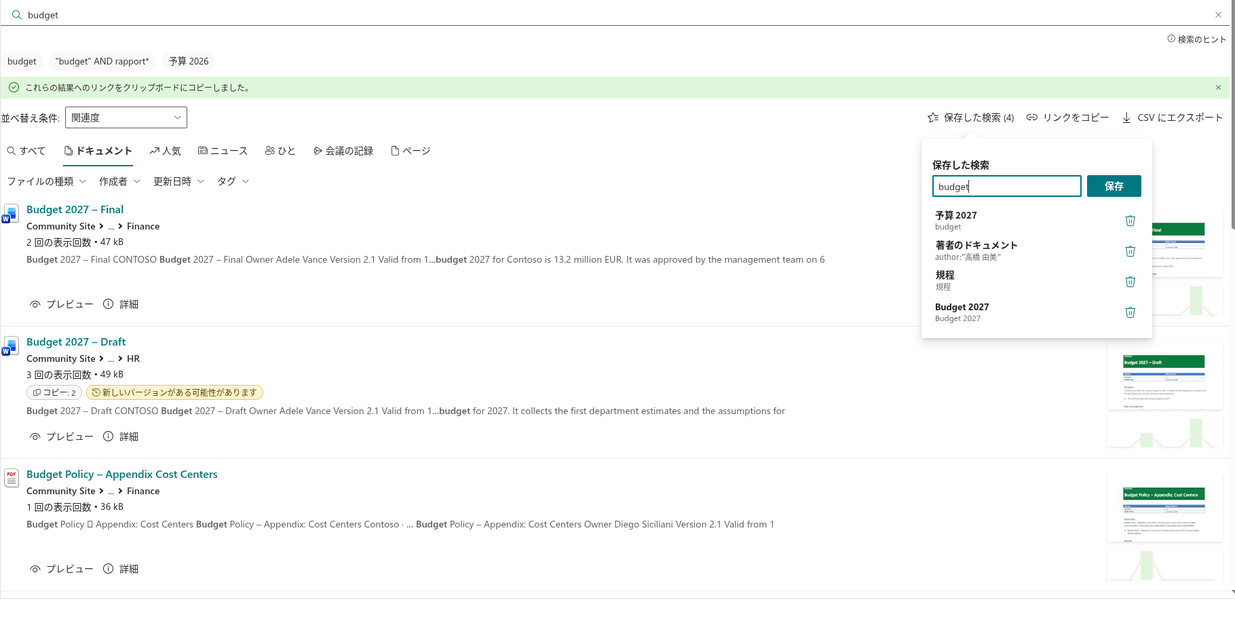Open the 並べ替え条件 関連度 sort dropdown
This screenshot has width=1235, height=630.
tap(126, 117)
